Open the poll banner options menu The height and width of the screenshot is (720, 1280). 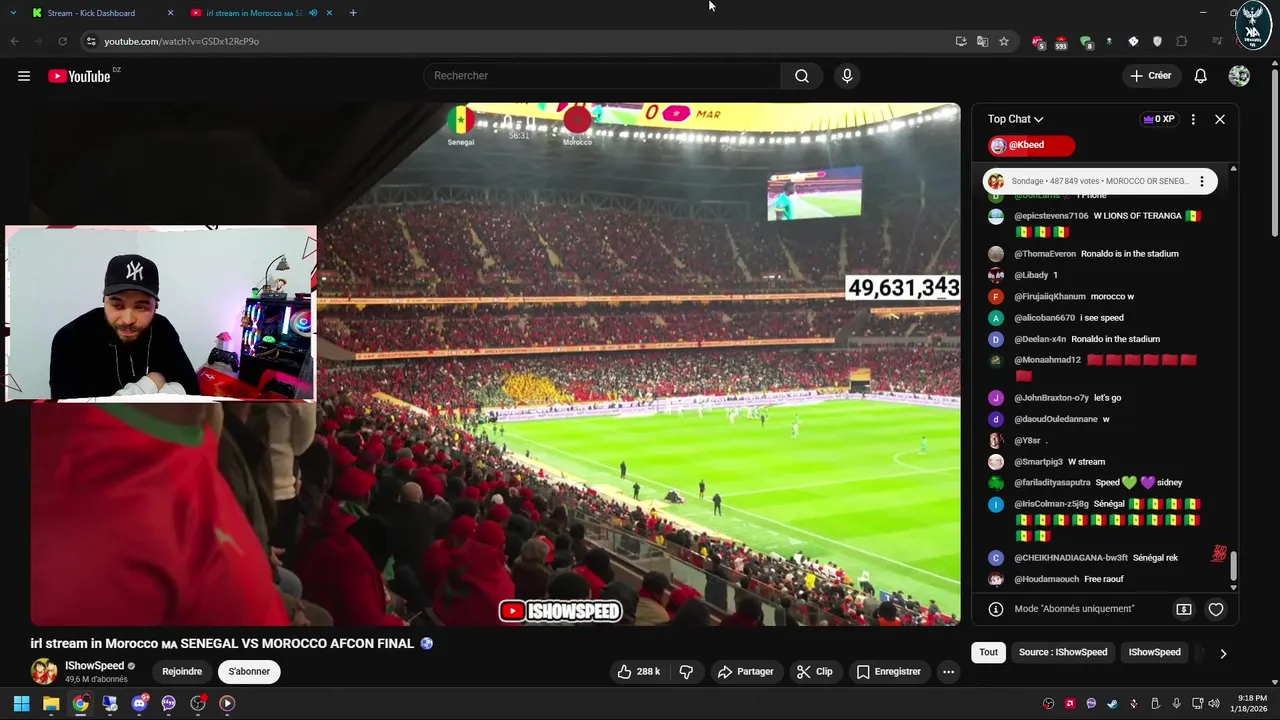click(x=1202, y=181)
